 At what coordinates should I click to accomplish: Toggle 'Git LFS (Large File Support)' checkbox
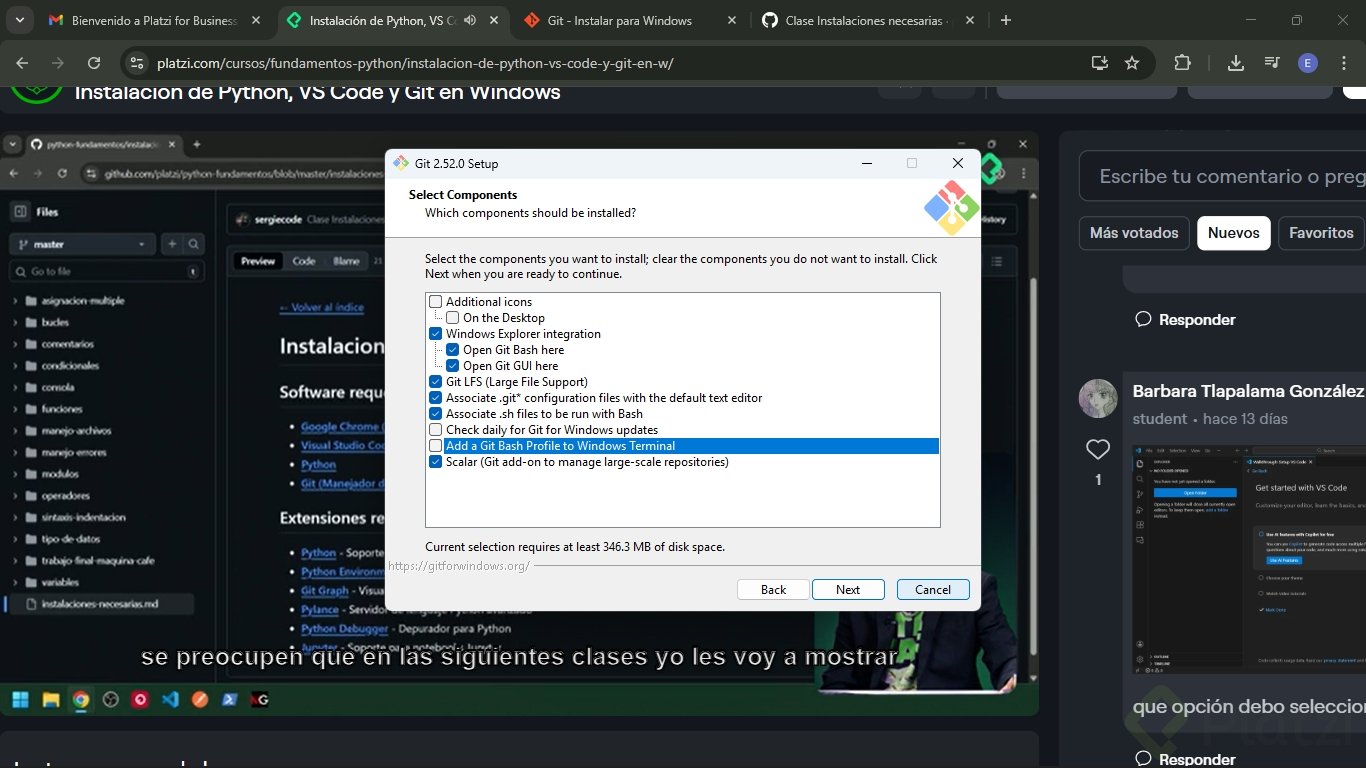pyautogui.click(x=435, y=382)
